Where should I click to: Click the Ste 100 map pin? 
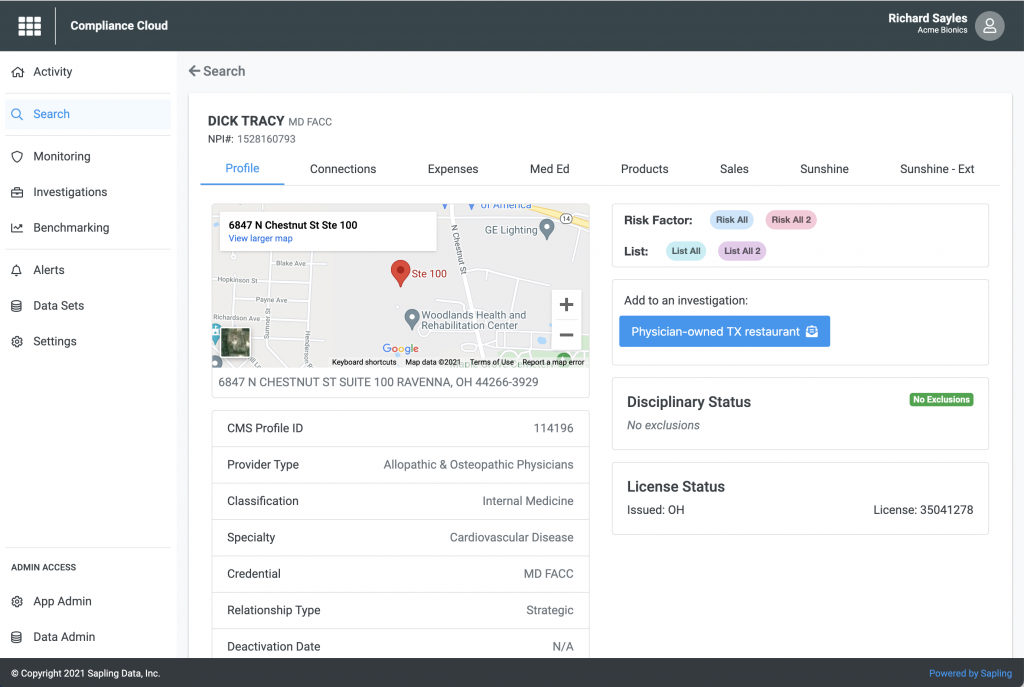400,271
